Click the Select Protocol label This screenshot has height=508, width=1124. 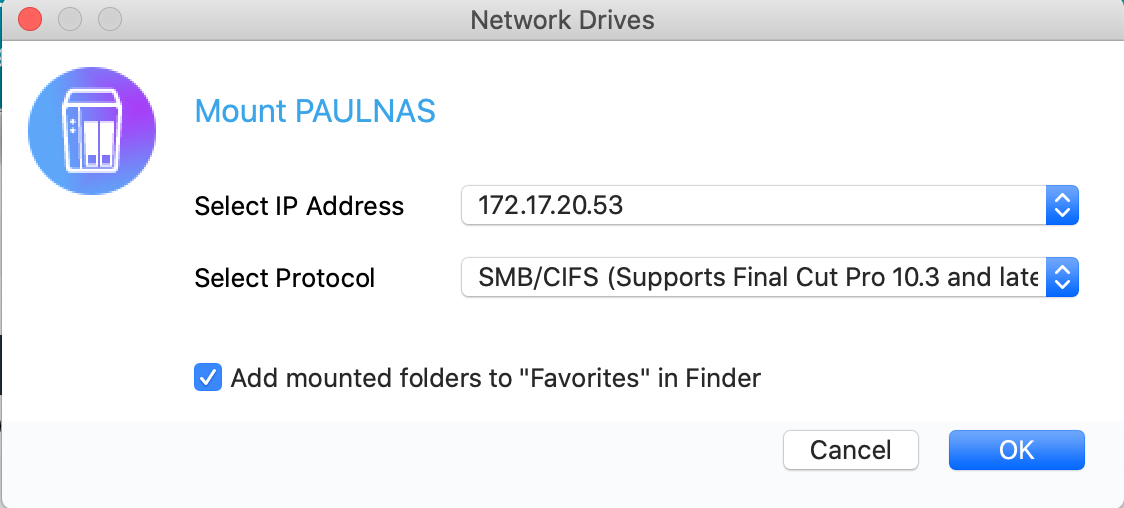[285, 278]
